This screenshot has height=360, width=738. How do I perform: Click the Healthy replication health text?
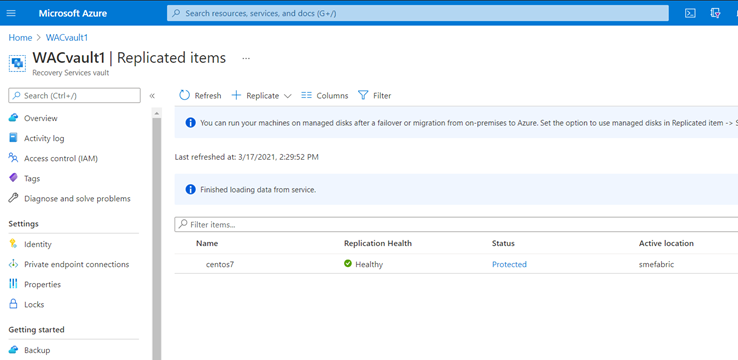pos(369,264)
